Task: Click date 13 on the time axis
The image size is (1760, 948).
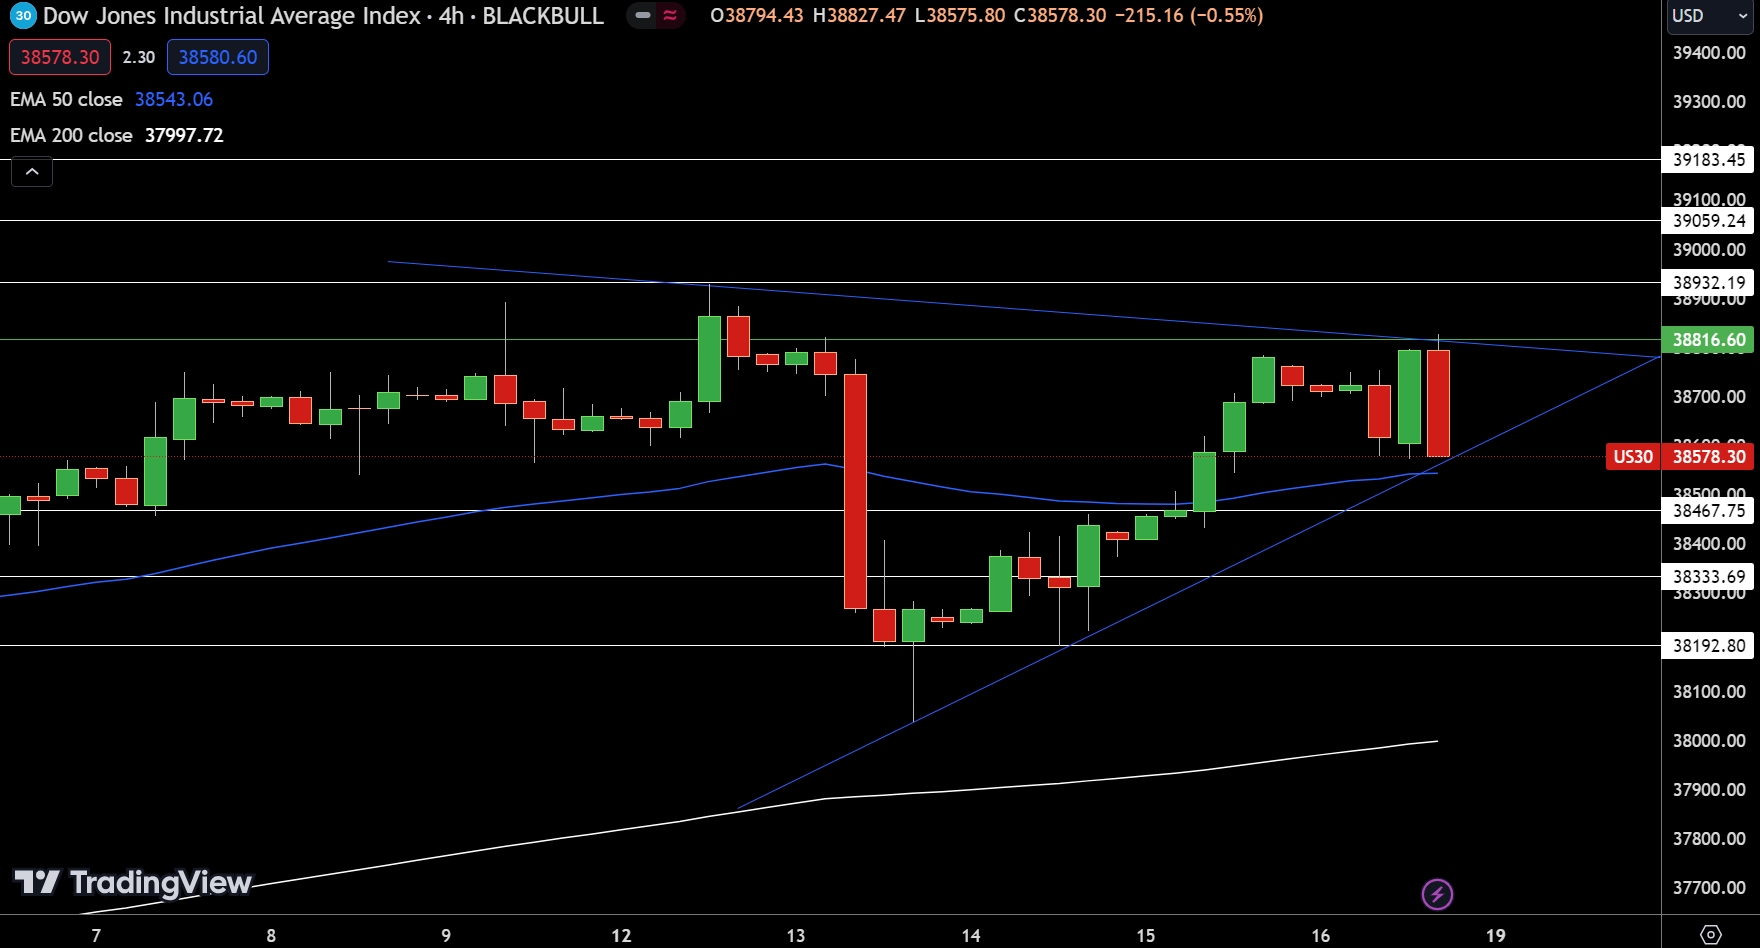Action: point(796,936)
